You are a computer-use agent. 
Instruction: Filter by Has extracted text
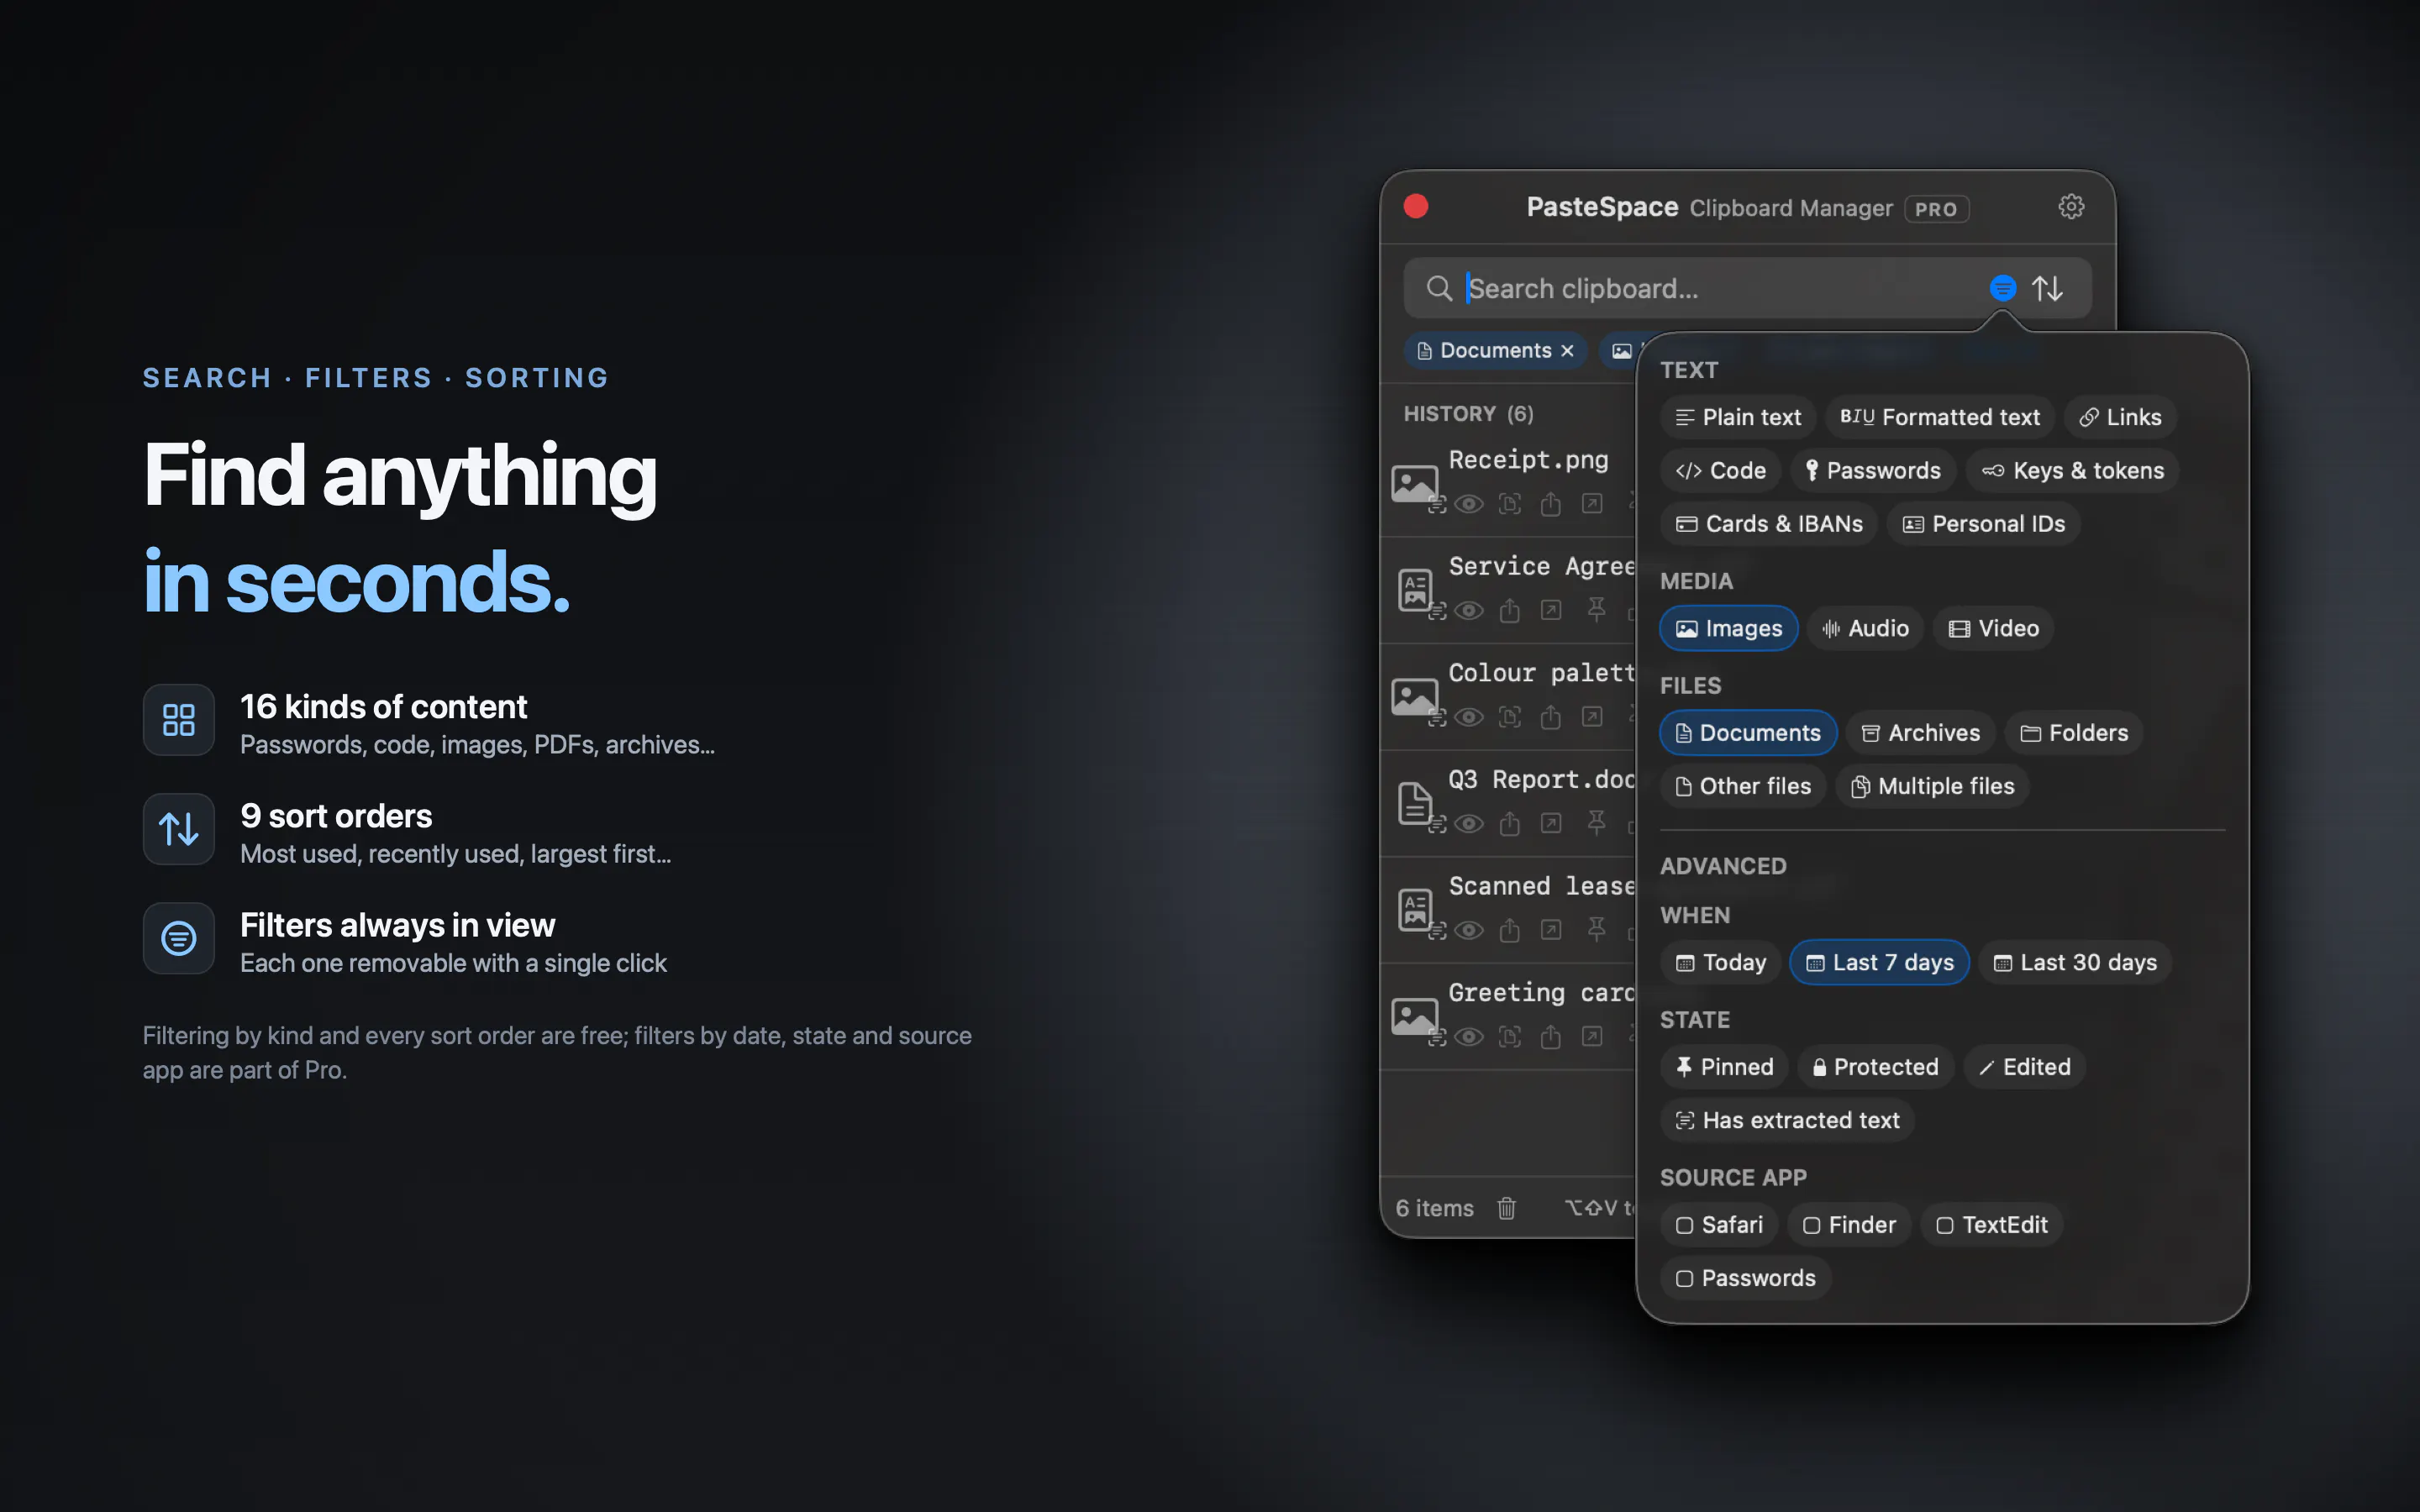pyautogui.click(x=1787, y=1120)
